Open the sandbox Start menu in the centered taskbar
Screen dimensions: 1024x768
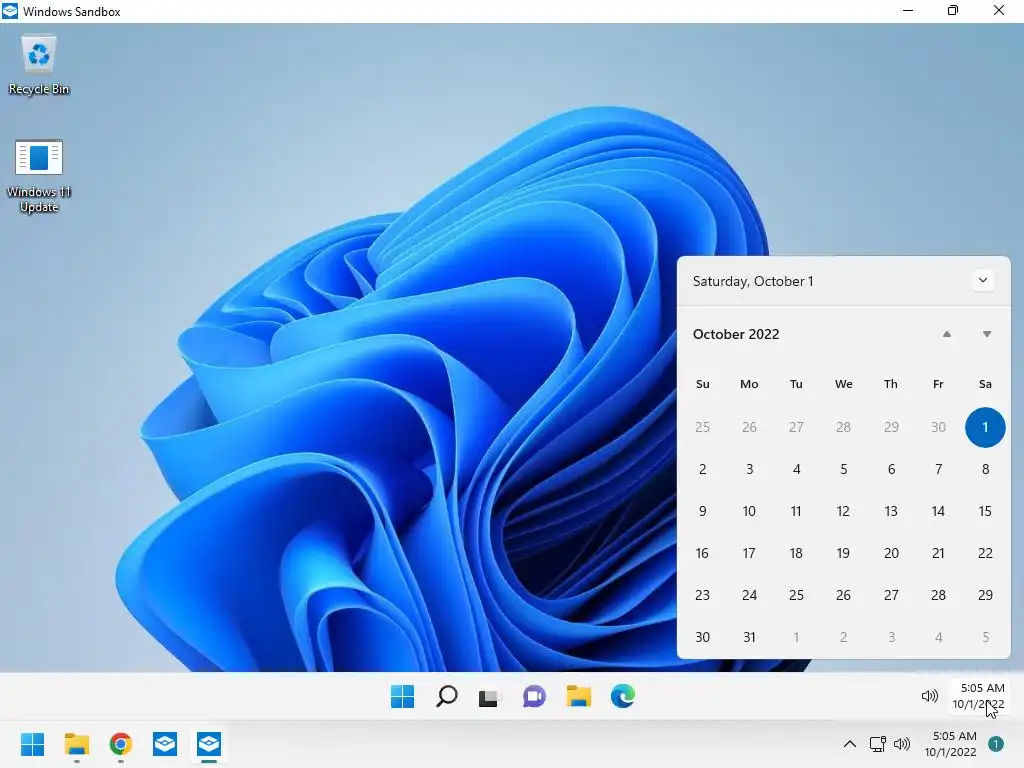point(402,696)
